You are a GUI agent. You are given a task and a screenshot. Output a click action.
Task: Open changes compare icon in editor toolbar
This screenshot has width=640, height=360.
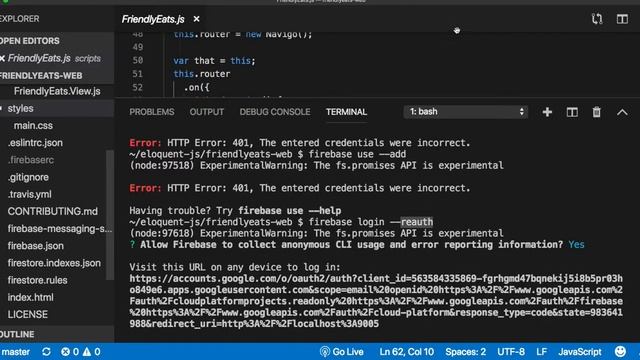(597, 19)
